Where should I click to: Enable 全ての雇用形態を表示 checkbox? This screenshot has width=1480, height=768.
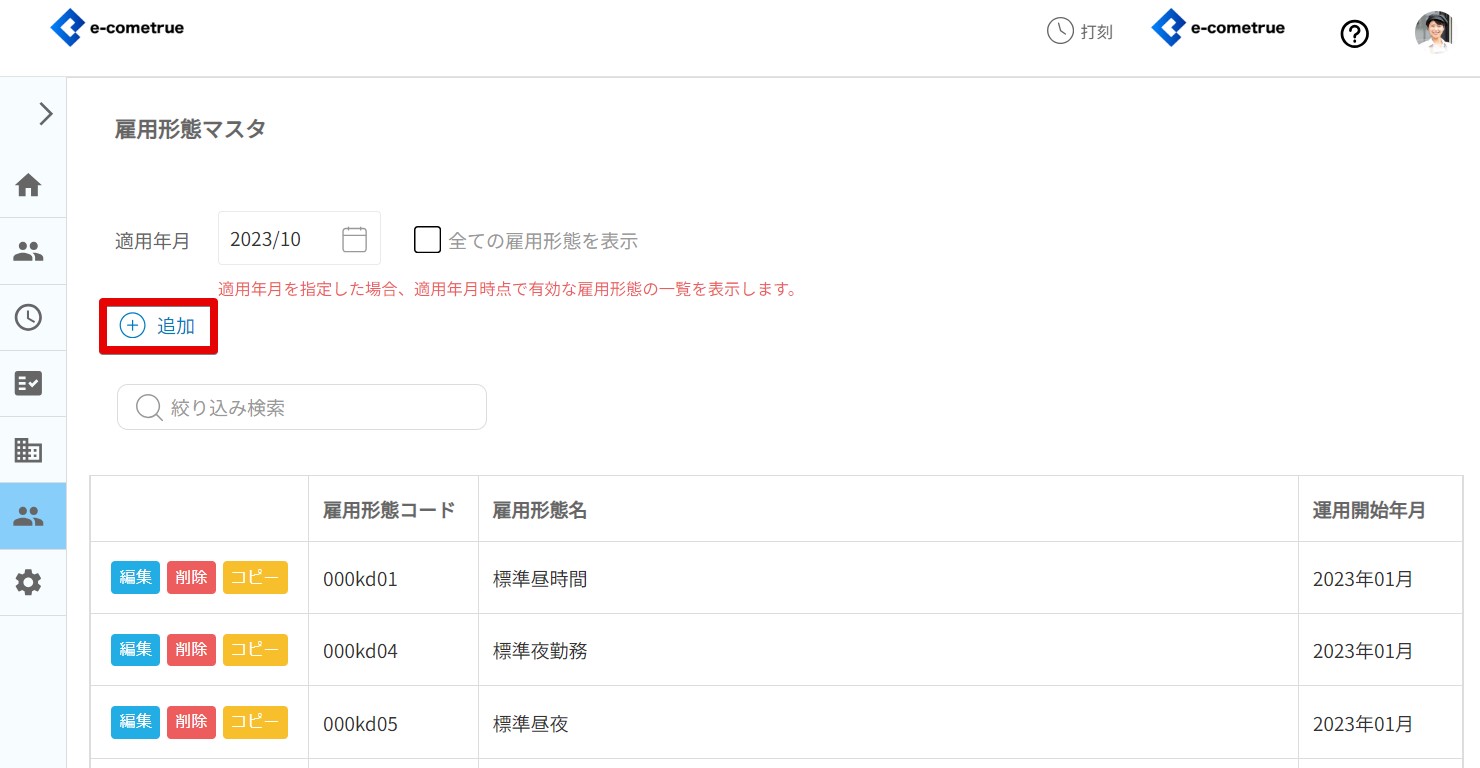[427, 240]
